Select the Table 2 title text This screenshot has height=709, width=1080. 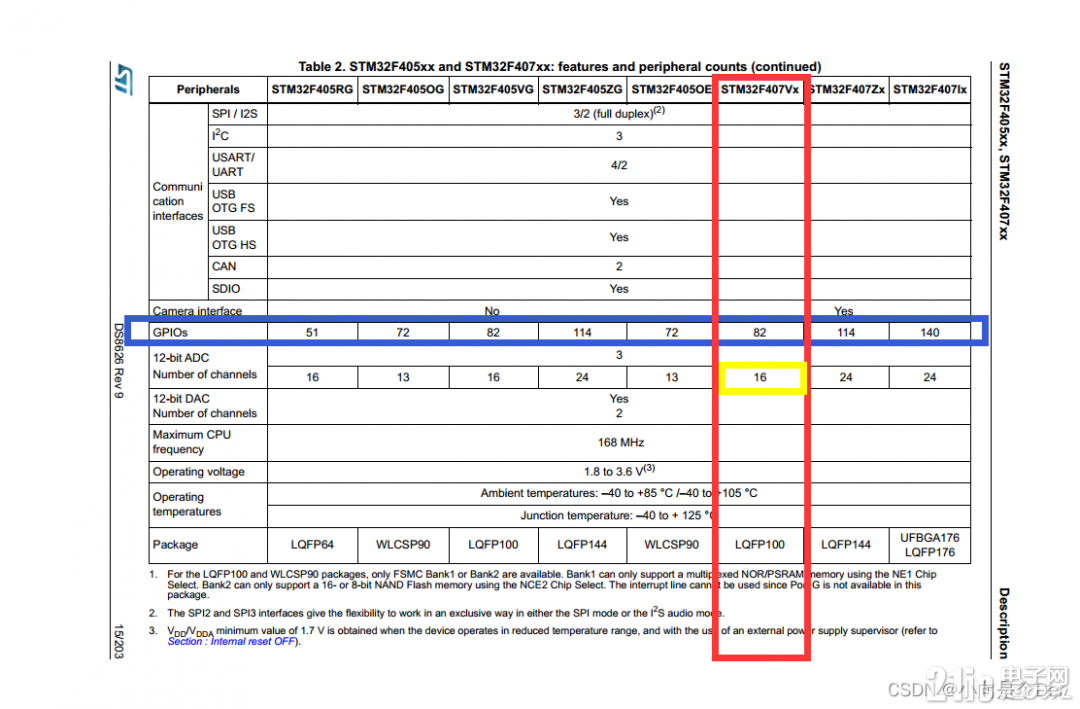click(x=559, y=67)
